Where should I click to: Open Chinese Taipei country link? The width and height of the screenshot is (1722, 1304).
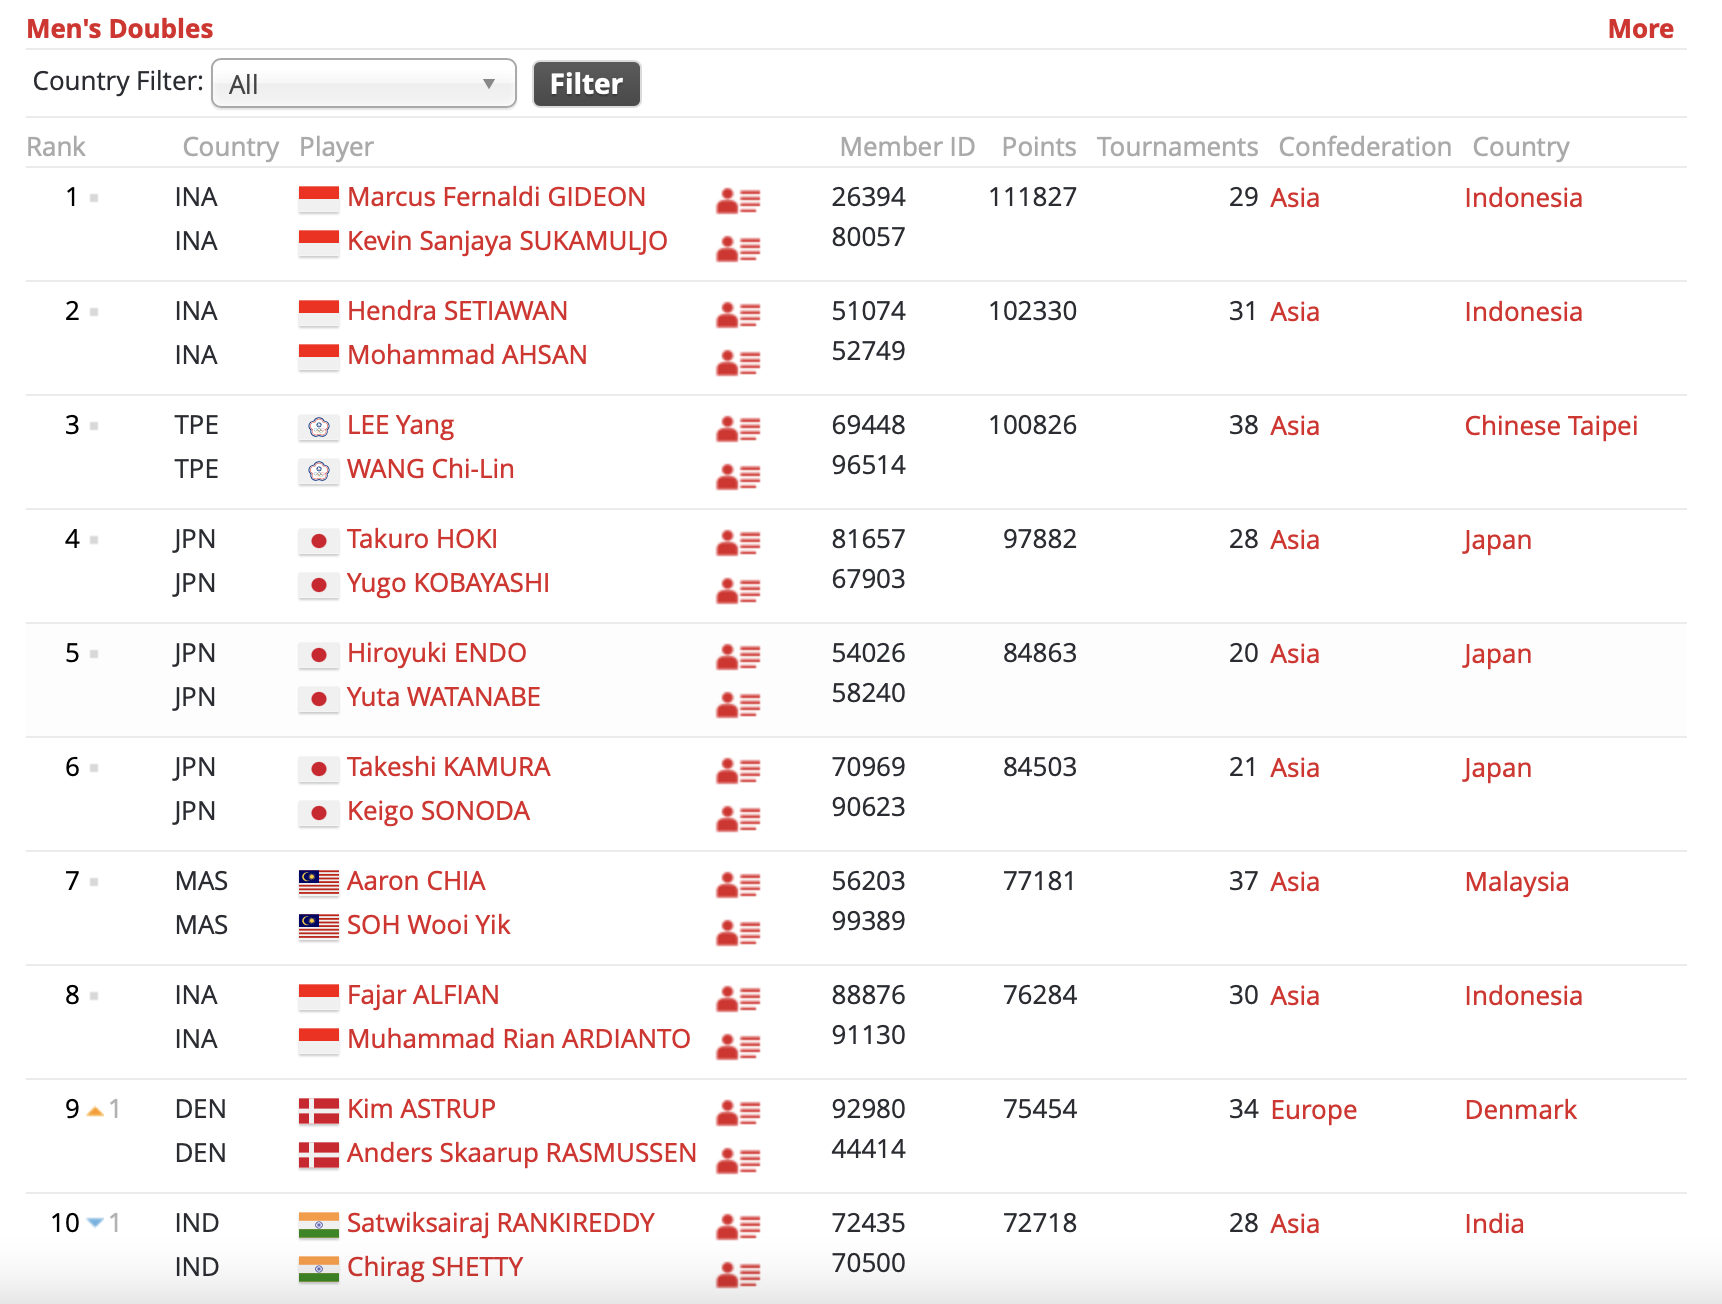(1551, 426)
